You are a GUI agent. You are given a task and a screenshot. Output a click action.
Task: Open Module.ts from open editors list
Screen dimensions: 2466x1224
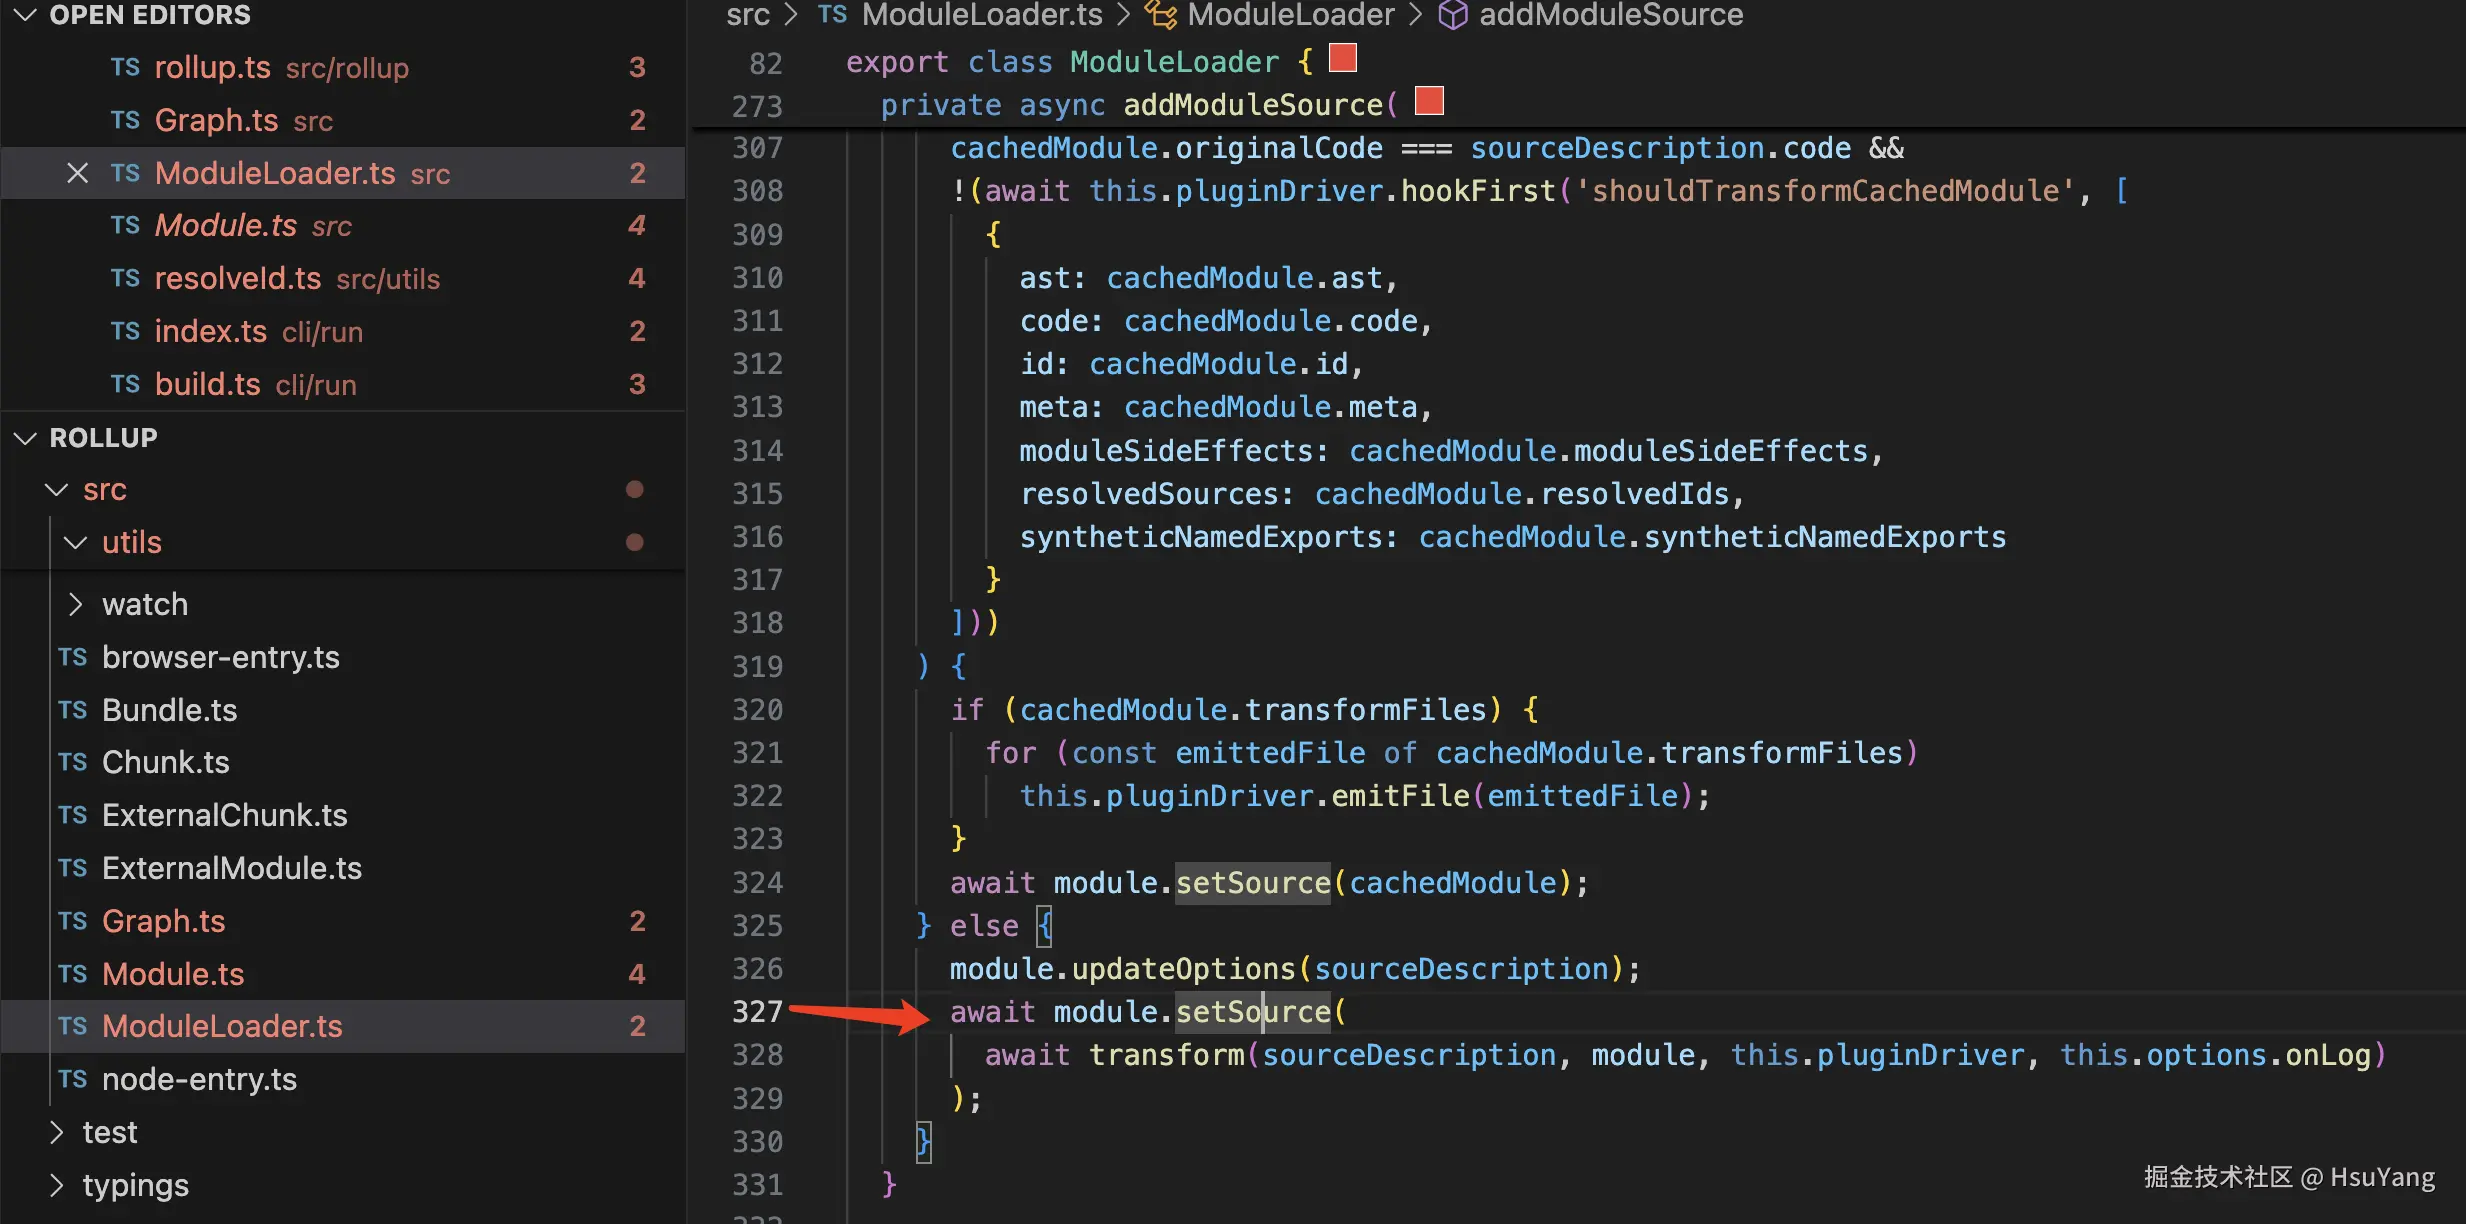[x=226, y=226]
